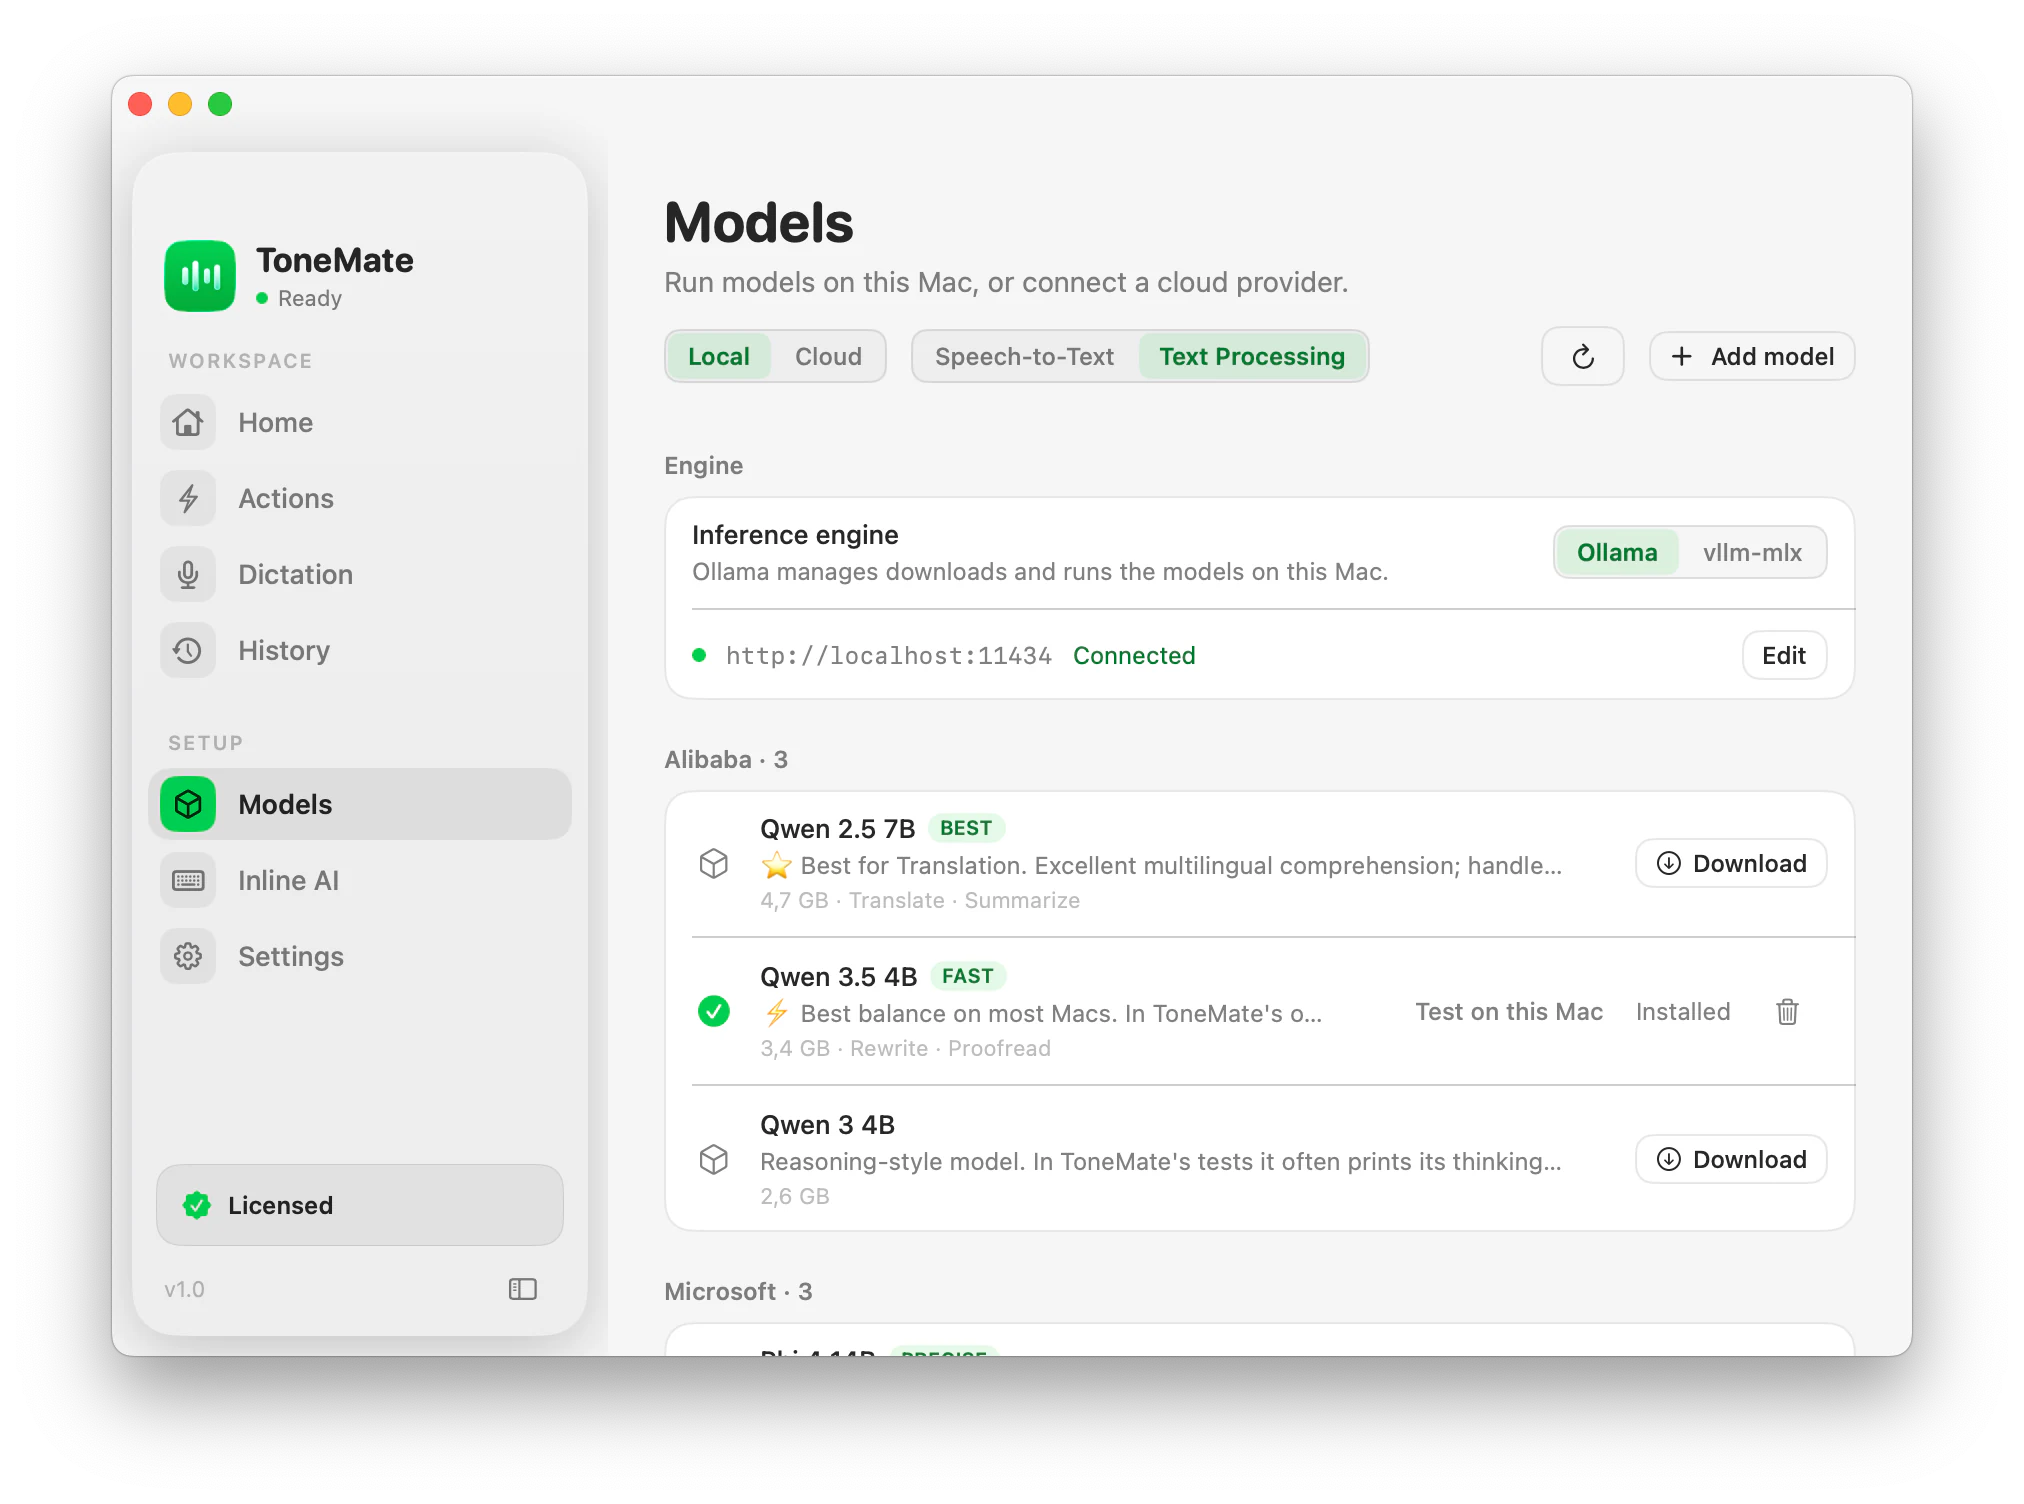This screenshot has height=1504, width=2024.
Task: Delete Qwen 3.5 4B with trash icon
Action: (1787, 1012)
